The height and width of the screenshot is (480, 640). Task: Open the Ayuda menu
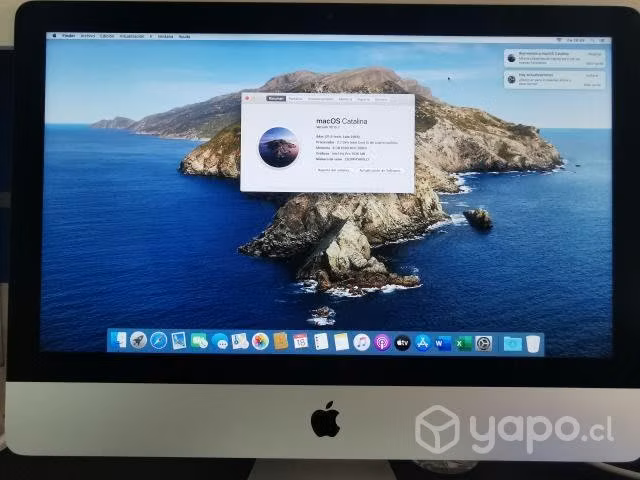pos(184,37)
